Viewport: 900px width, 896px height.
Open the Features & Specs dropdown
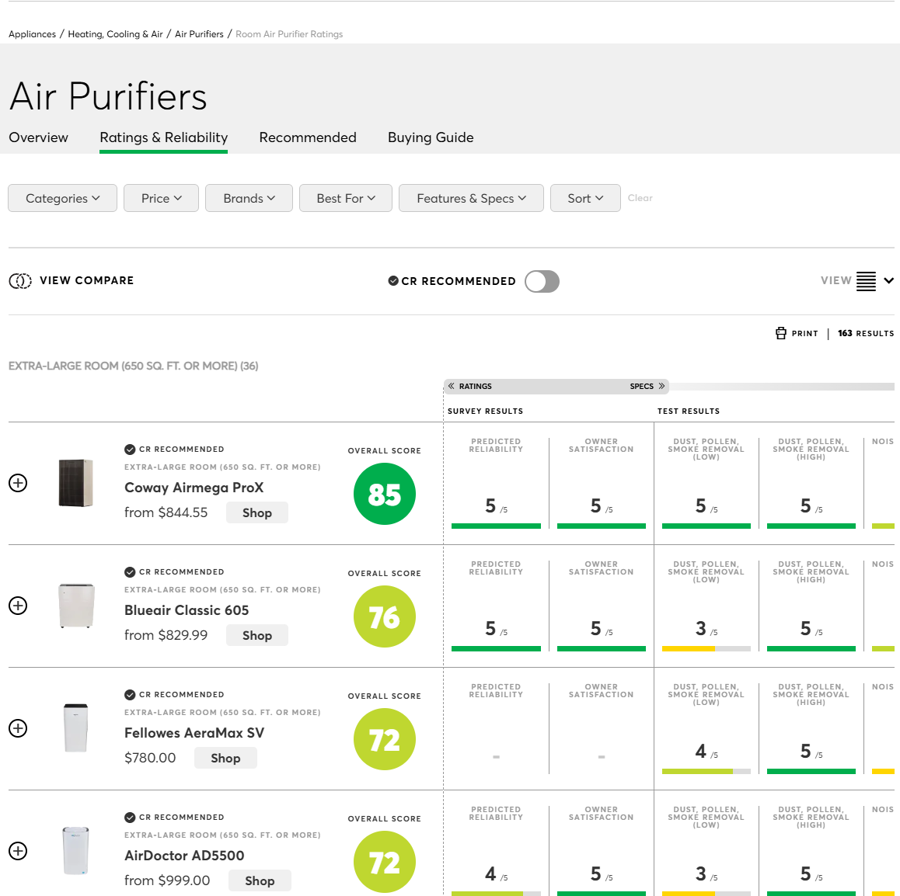click(x=471, y=198)
